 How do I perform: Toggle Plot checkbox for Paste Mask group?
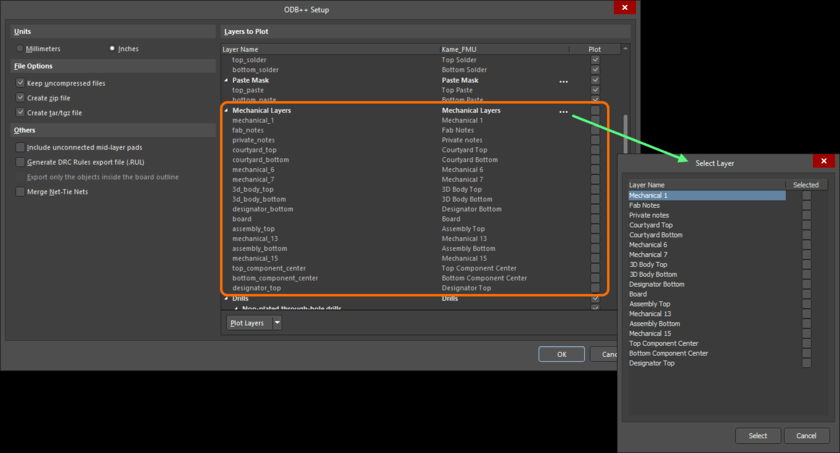pyautogui.click(x=595, y=80)
